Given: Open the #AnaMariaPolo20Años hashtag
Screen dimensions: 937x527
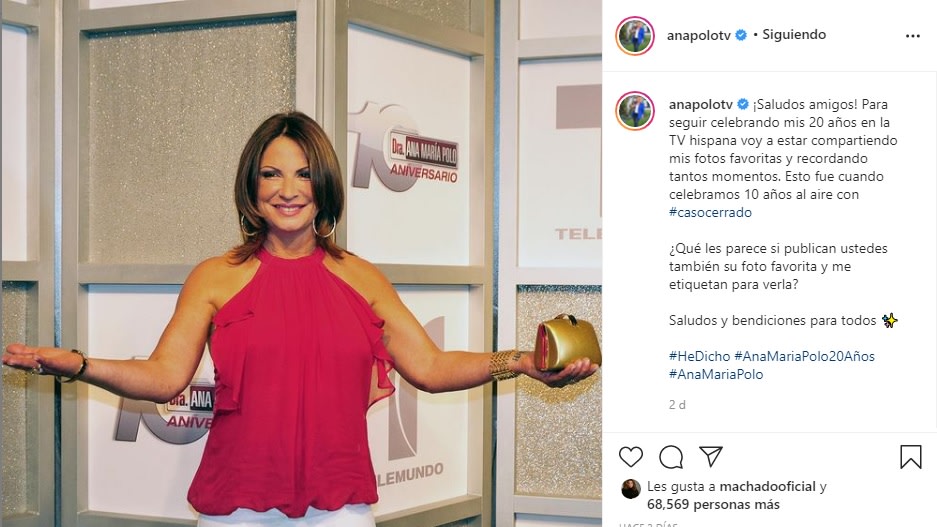Looking at the screenshot, I should pos(804,356).
